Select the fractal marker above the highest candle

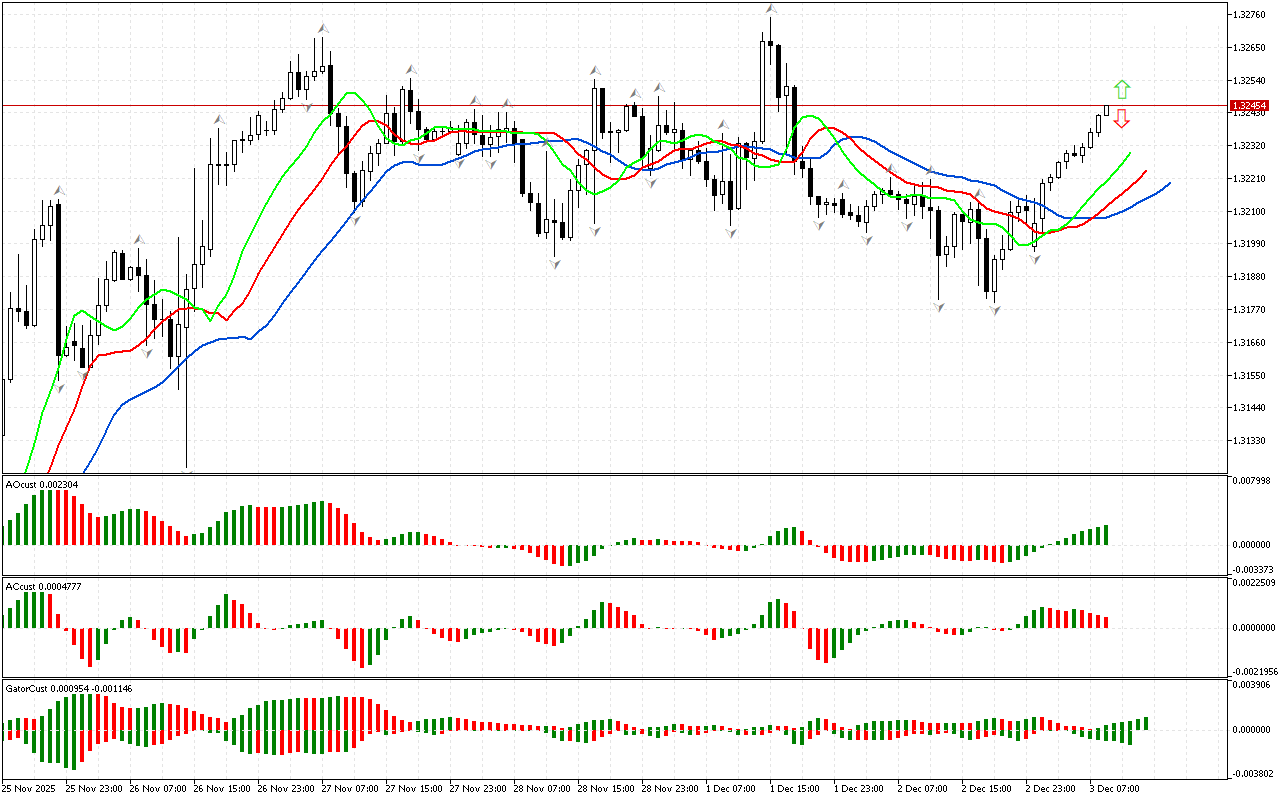click(x=770, y=10)
